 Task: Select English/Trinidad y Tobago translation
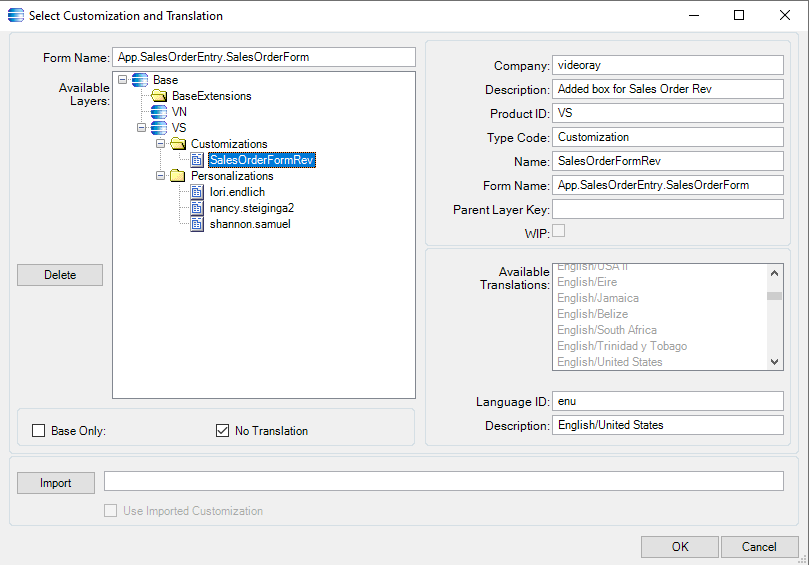622,346
